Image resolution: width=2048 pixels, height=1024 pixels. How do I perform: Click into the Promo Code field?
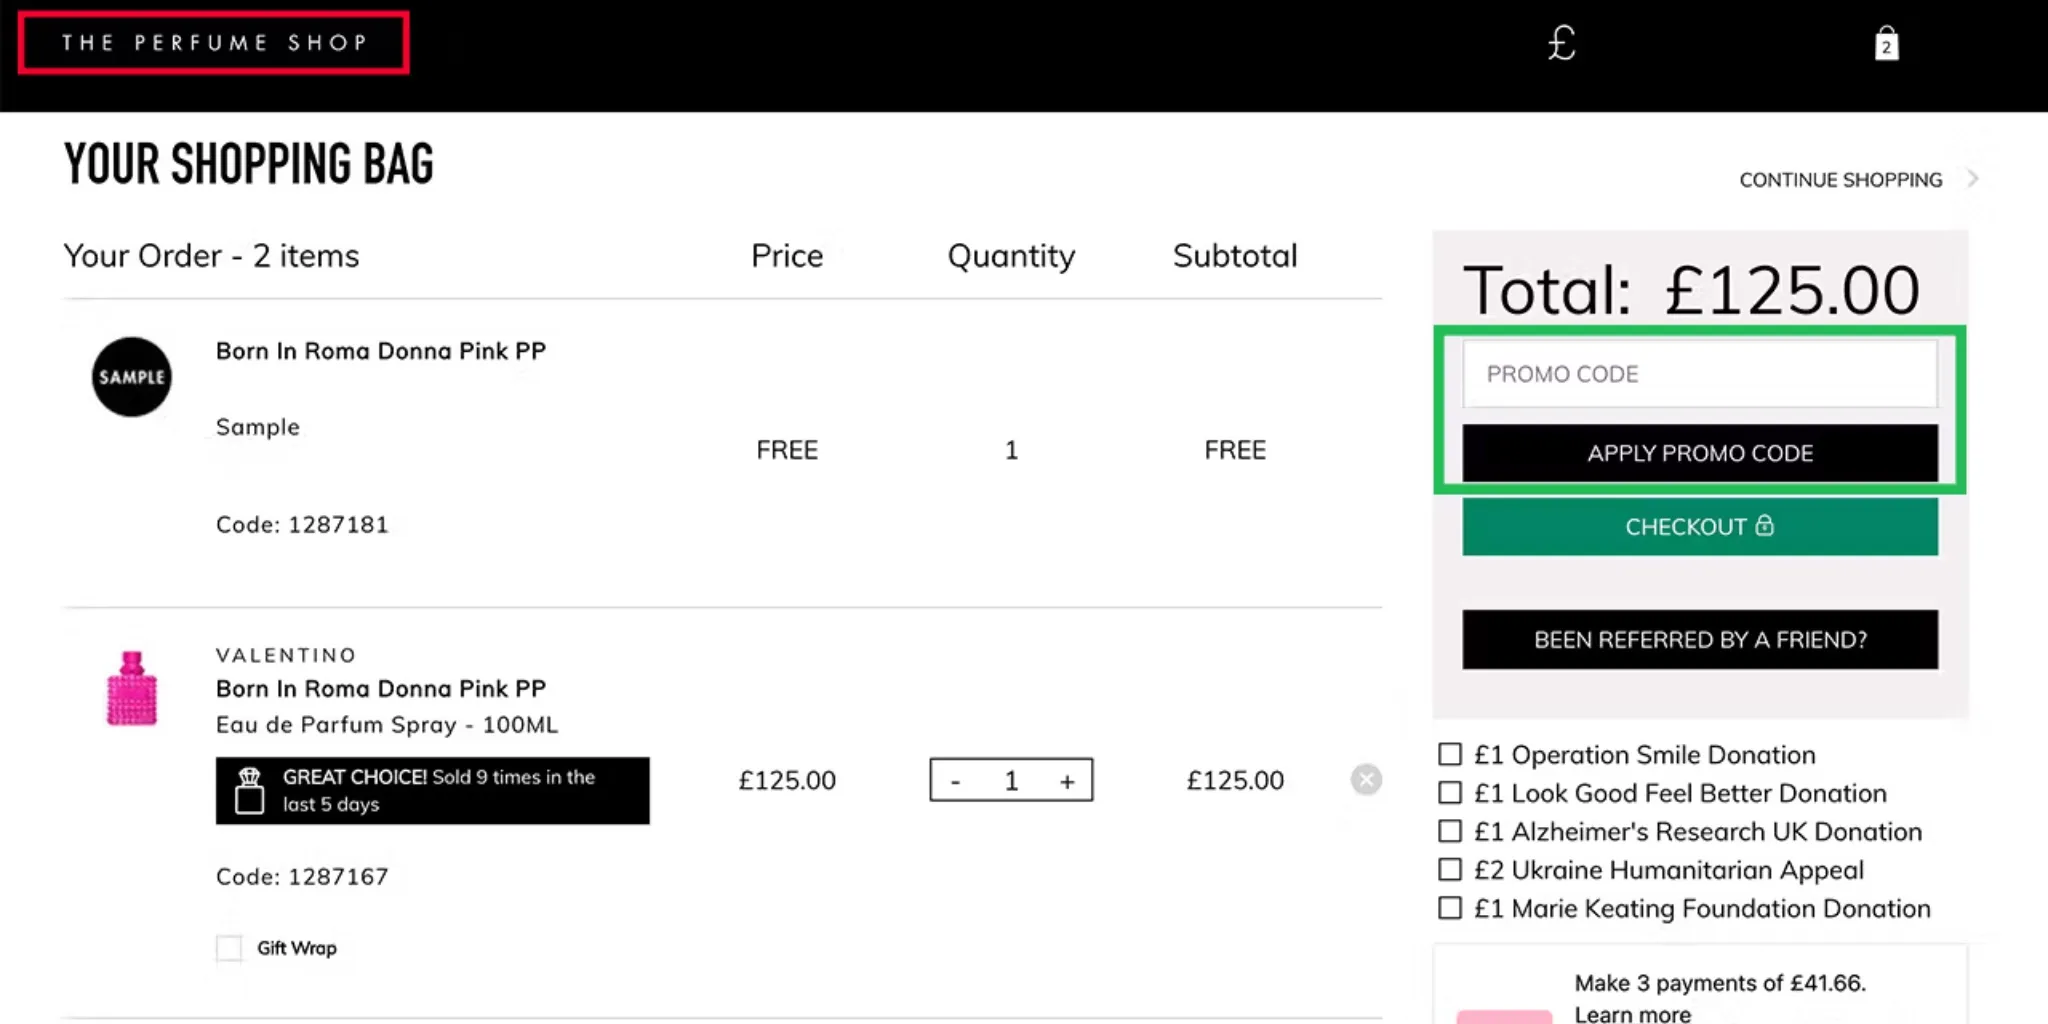[x=1699, y=374]
